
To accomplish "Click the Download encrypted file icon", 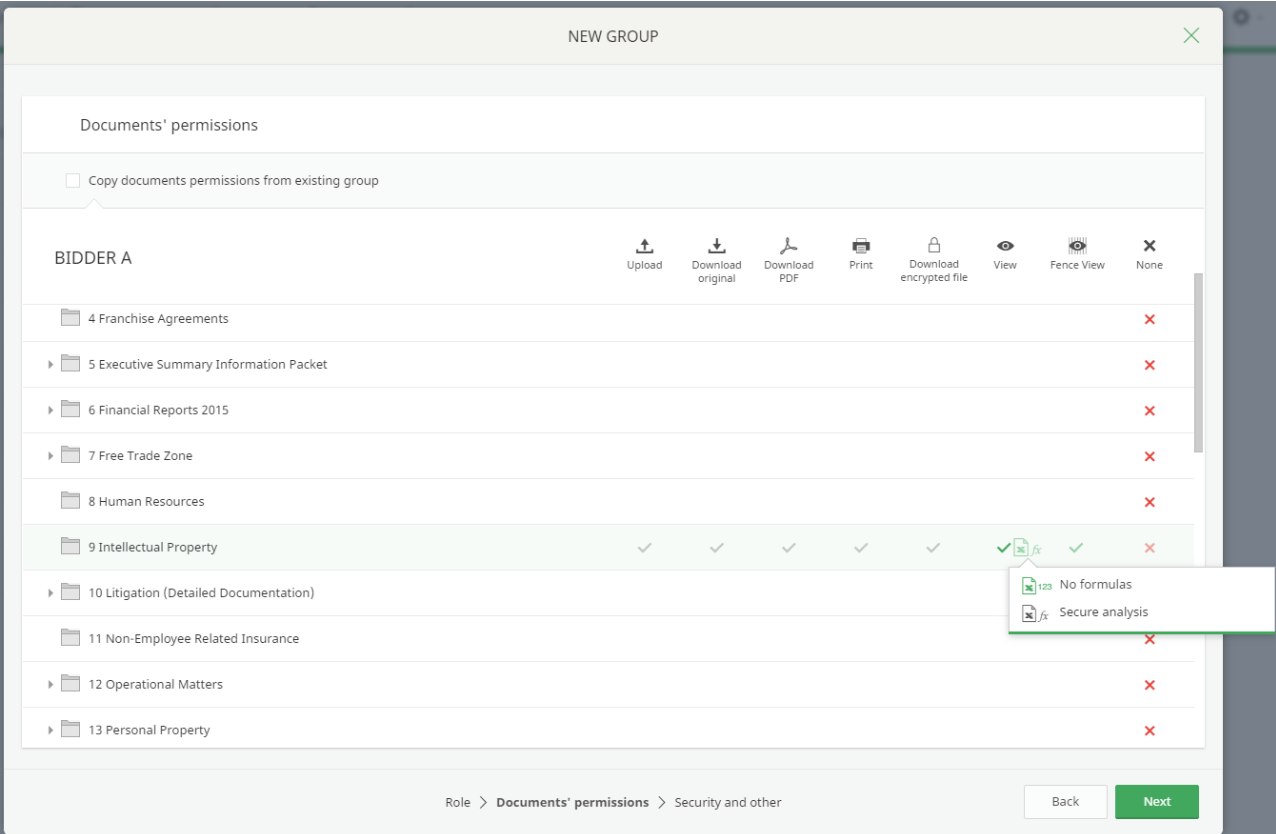I will point(934,246).
